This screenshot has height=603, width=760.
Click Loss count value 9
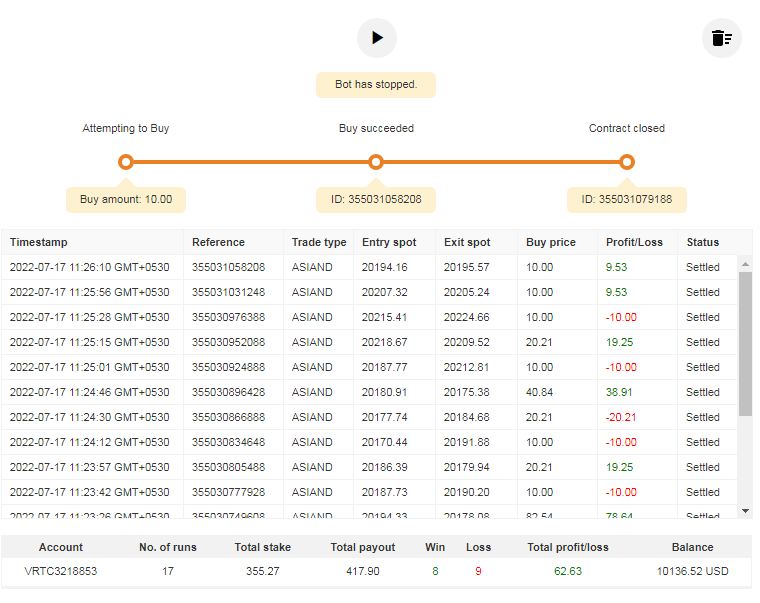coord(478,571)
